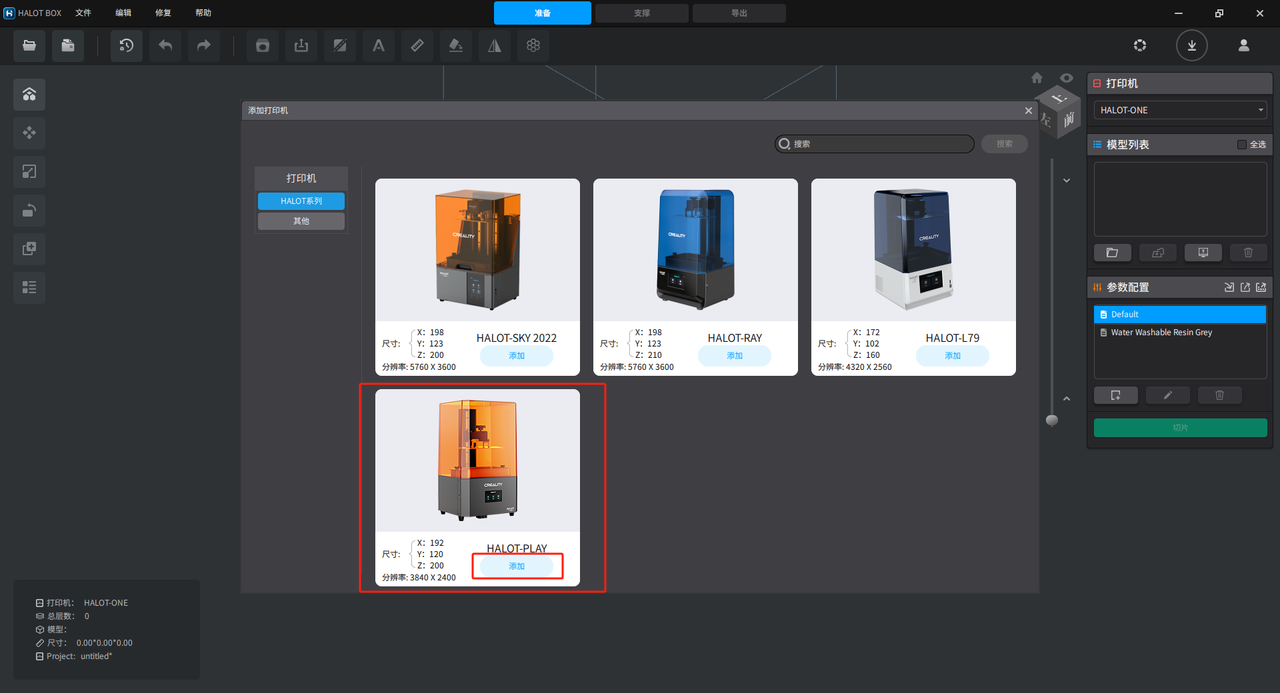Select the scale sidebar tool
Viewport: 1280px width, 693px height.
click(x=29, y=172)
